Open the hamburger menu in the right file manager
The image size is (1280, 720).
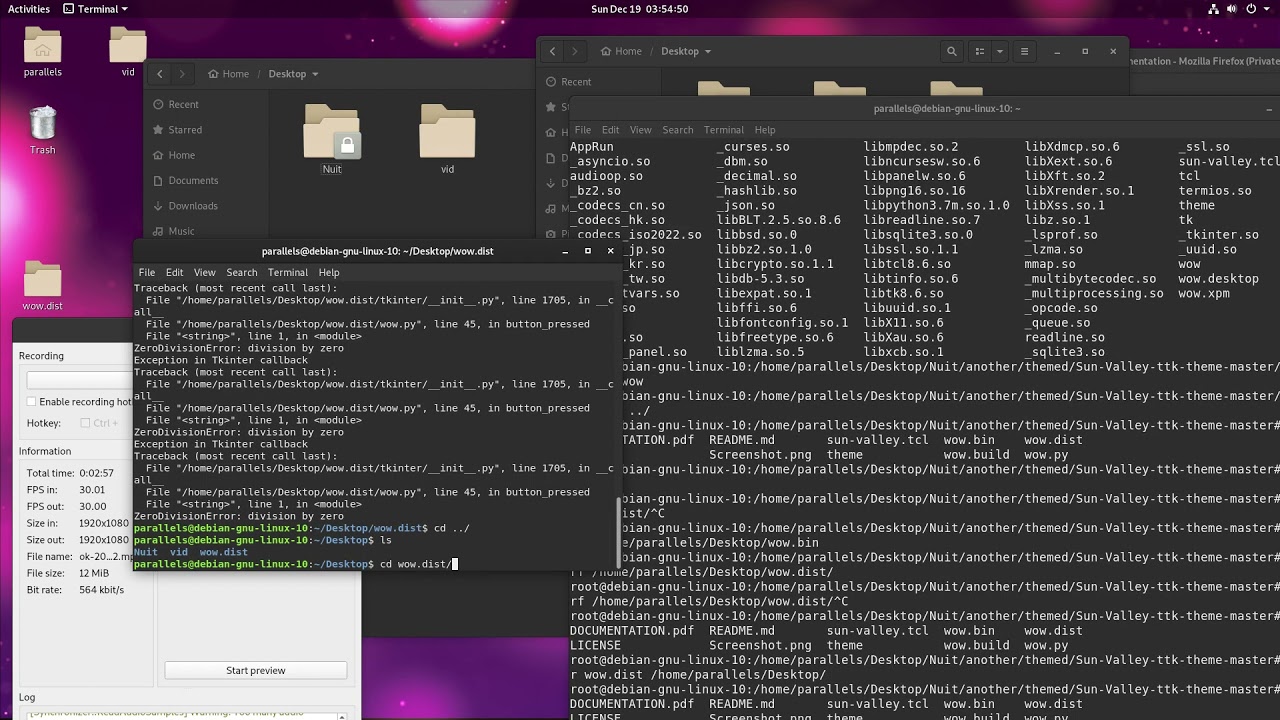(1024, 51)
